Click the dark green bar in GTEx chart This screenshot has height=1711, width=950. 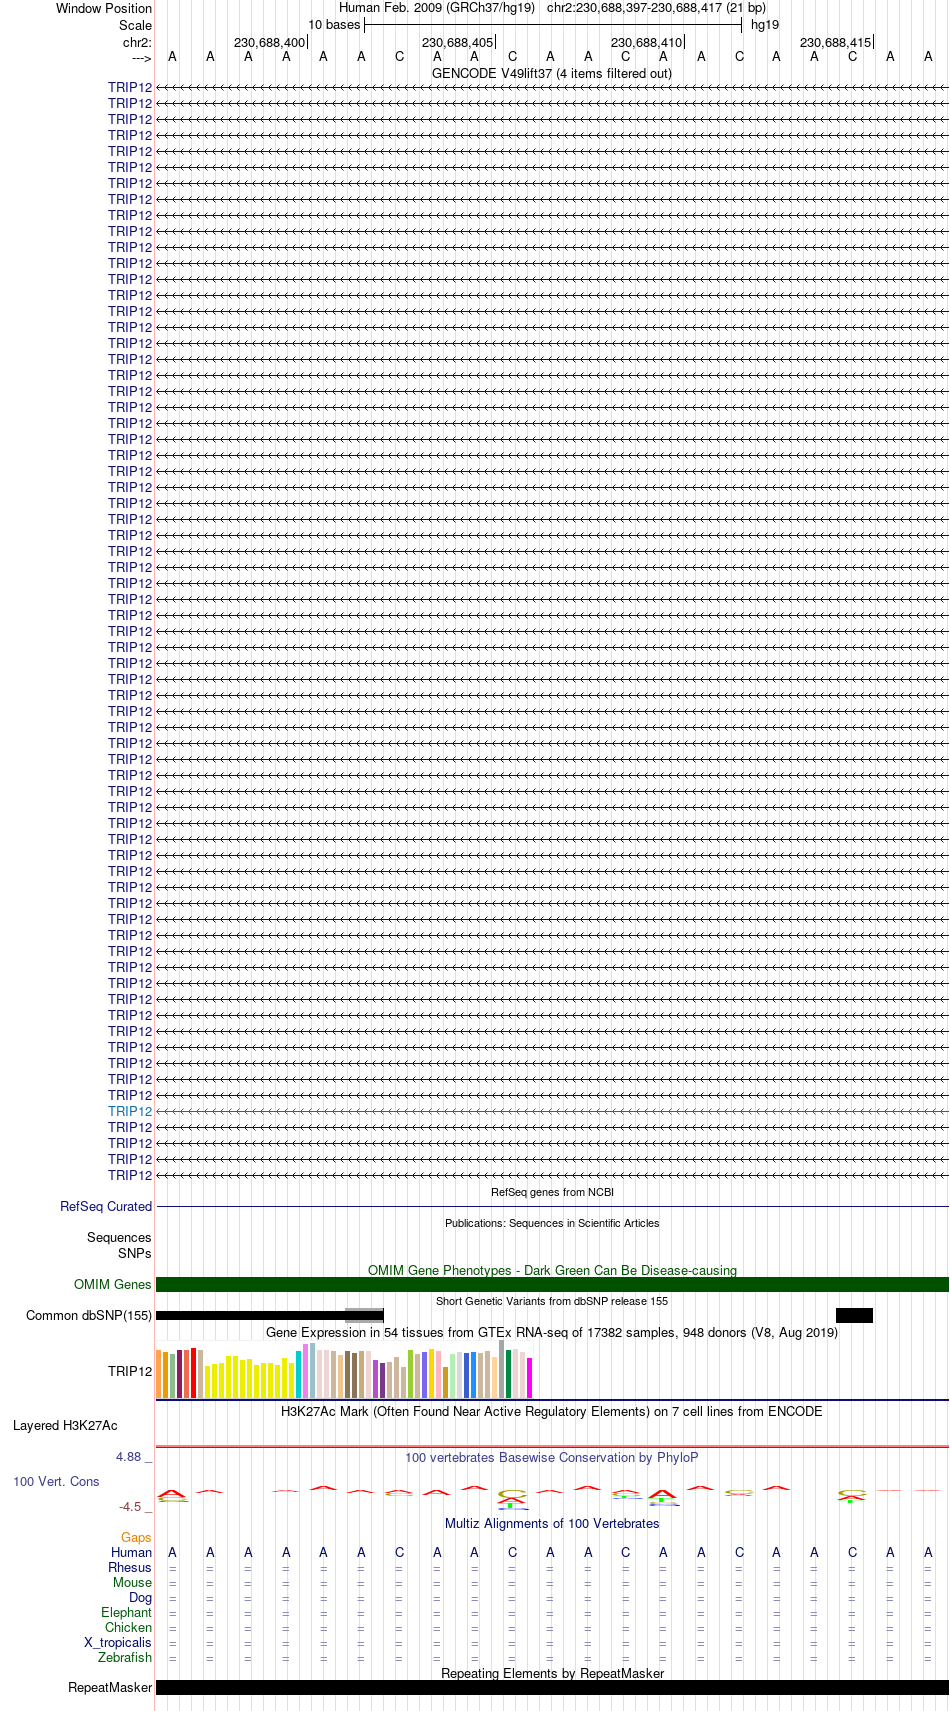[508, 1373]
